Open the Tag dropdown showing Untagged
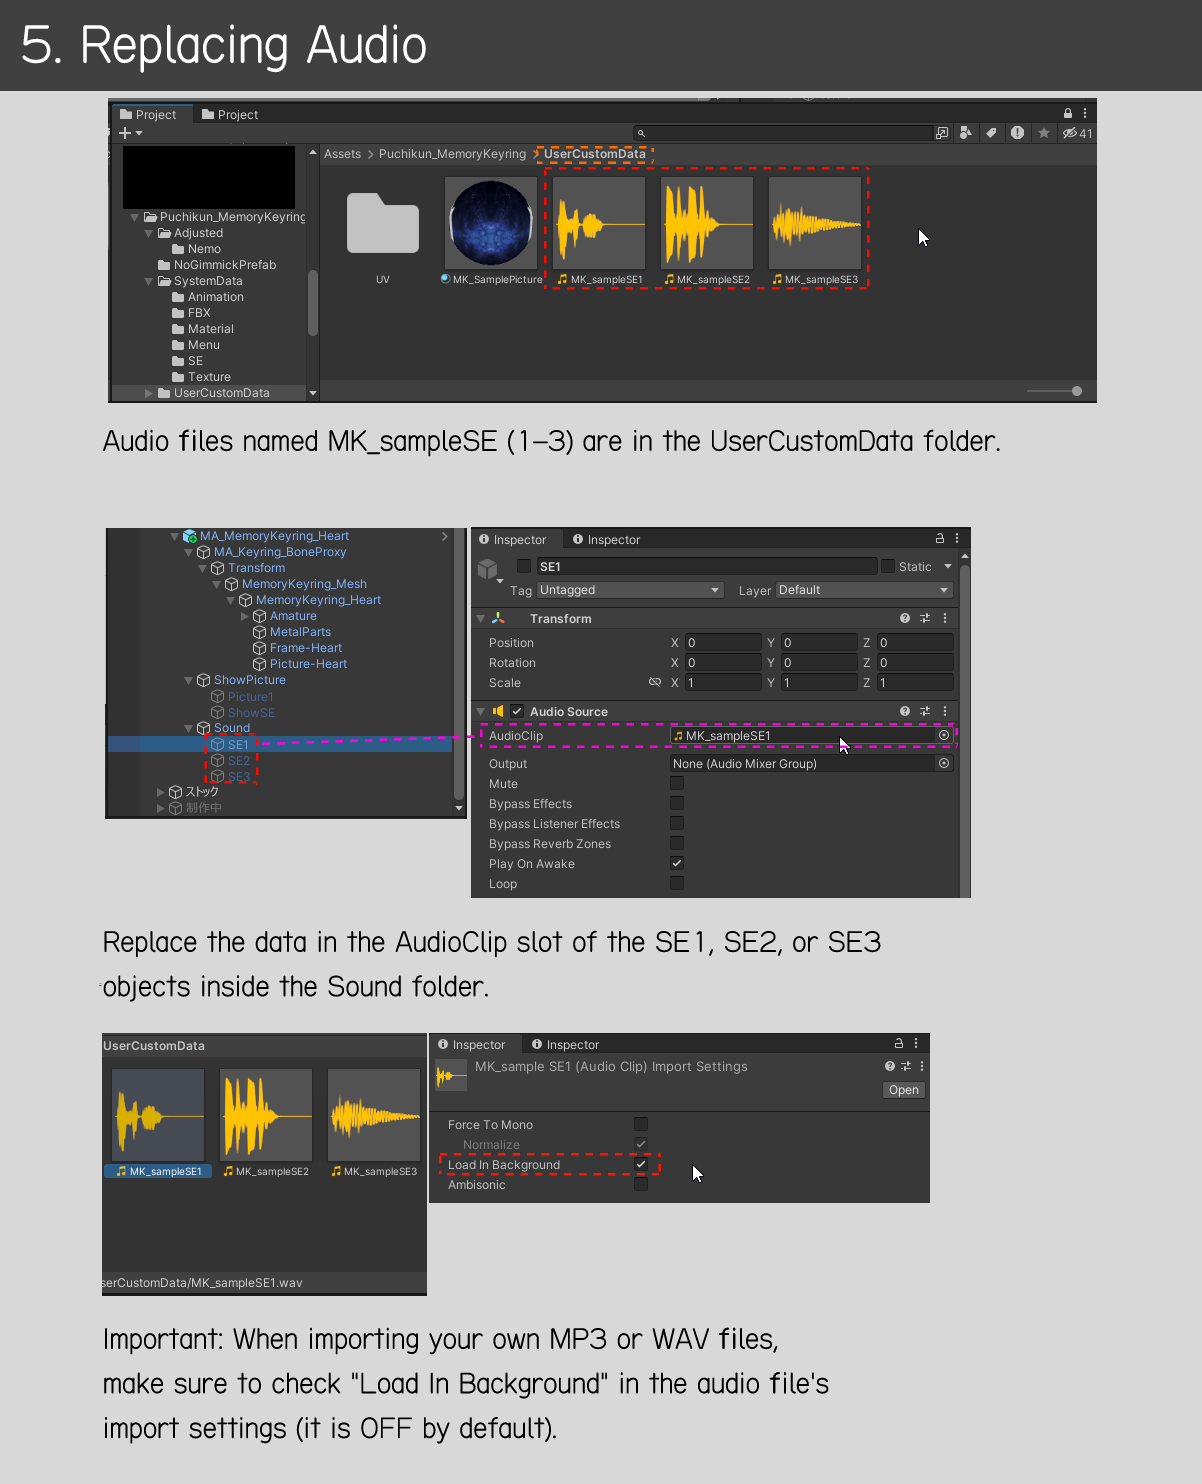The width and height of the screenshot is (1202, 1484). [x=630, y=591]
